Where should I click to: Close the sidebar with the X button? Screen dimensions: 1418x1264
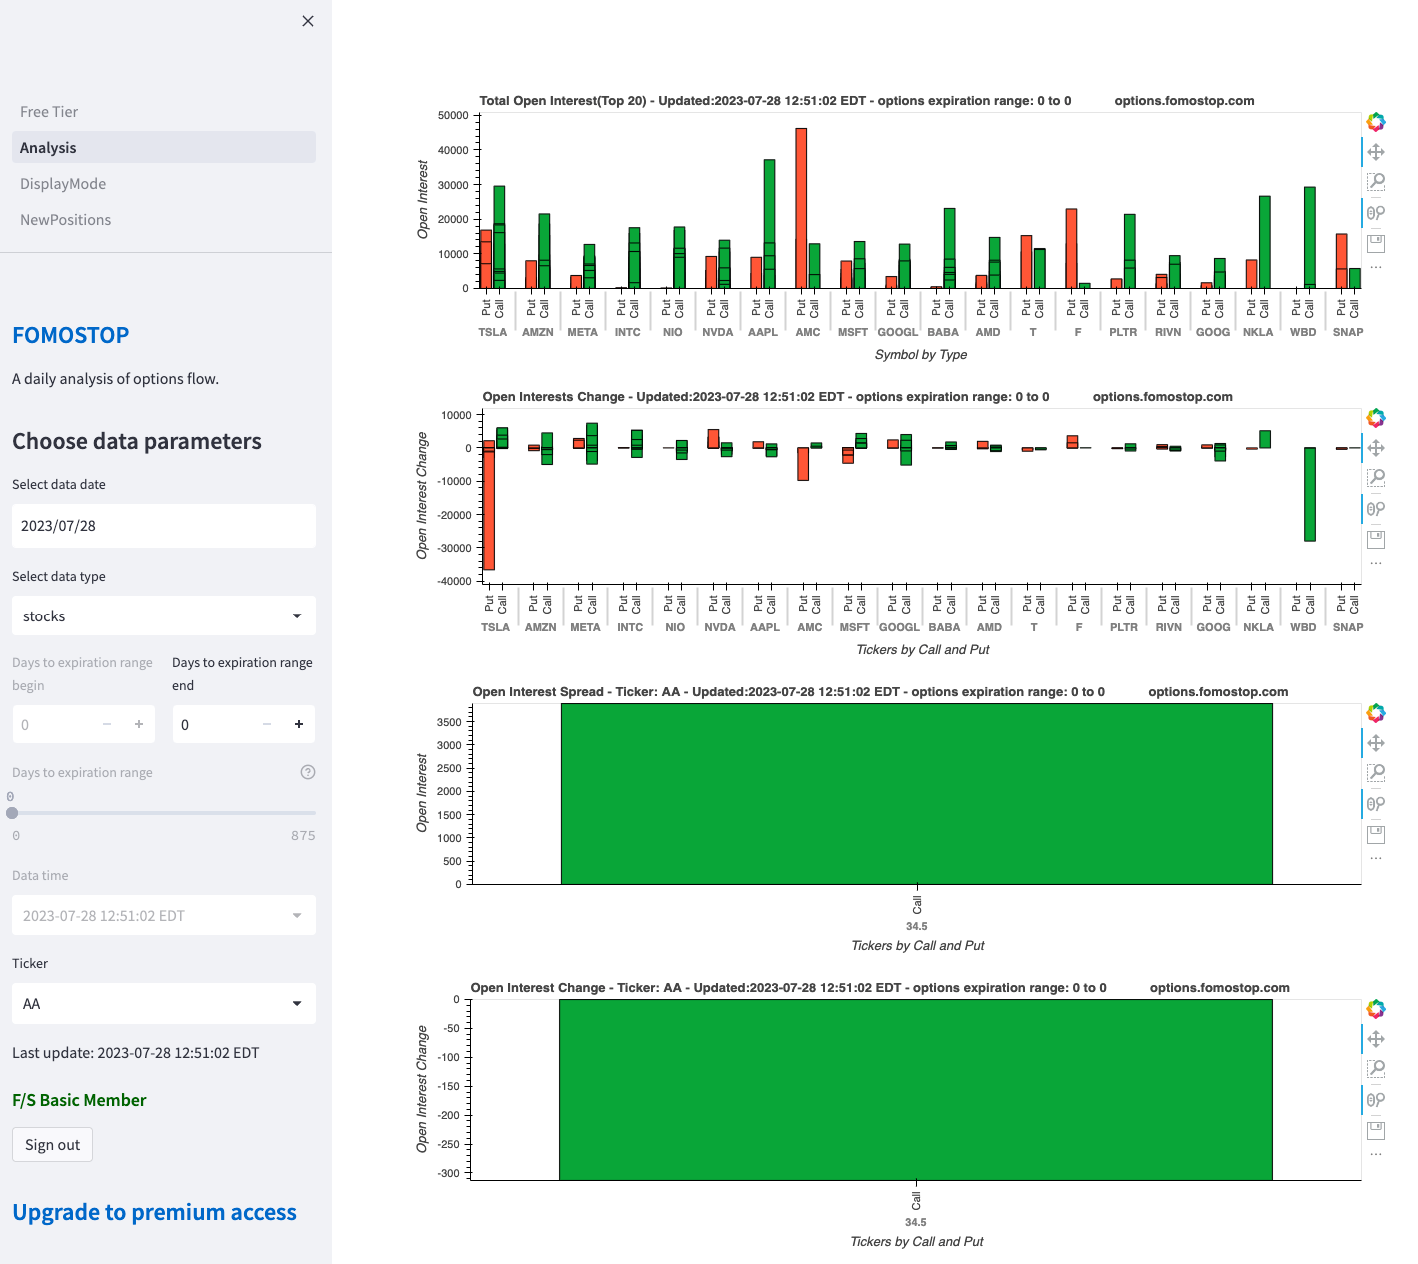(x=308, y=21)
